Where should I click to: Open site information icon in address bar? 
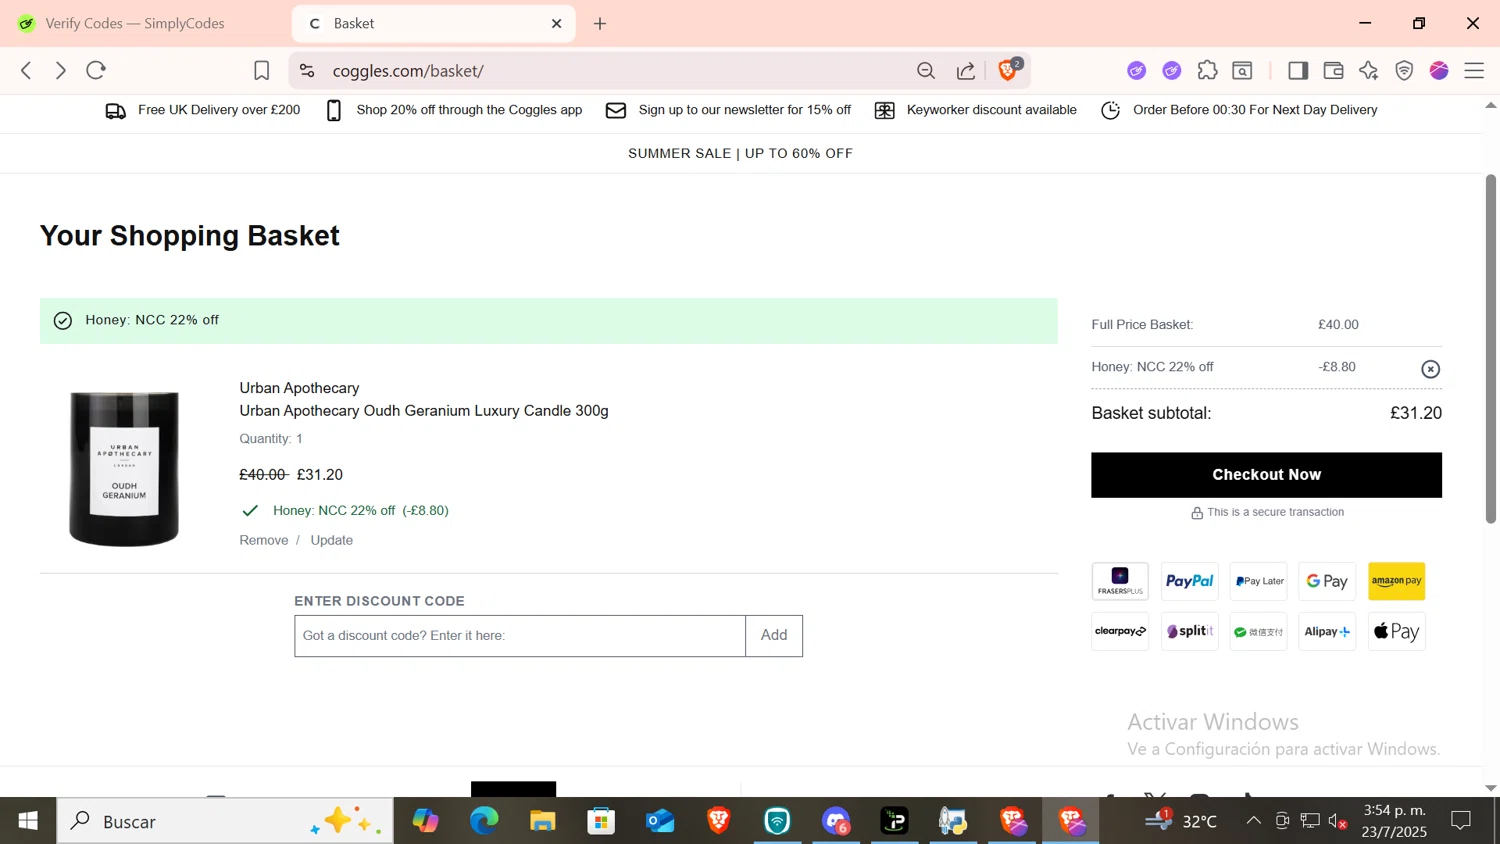coord(307,70)
